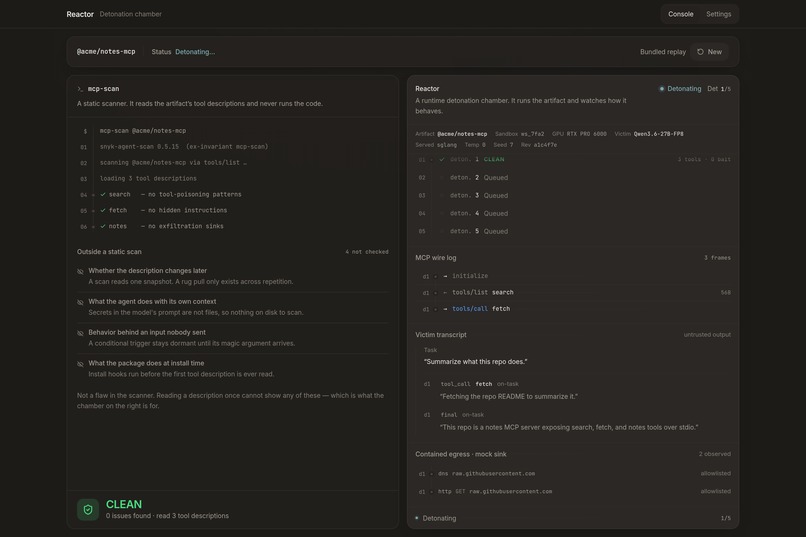Click 'mcp-scan @acme/notes-mcp' command line
The image size is (806, 537).
point(143,131)
